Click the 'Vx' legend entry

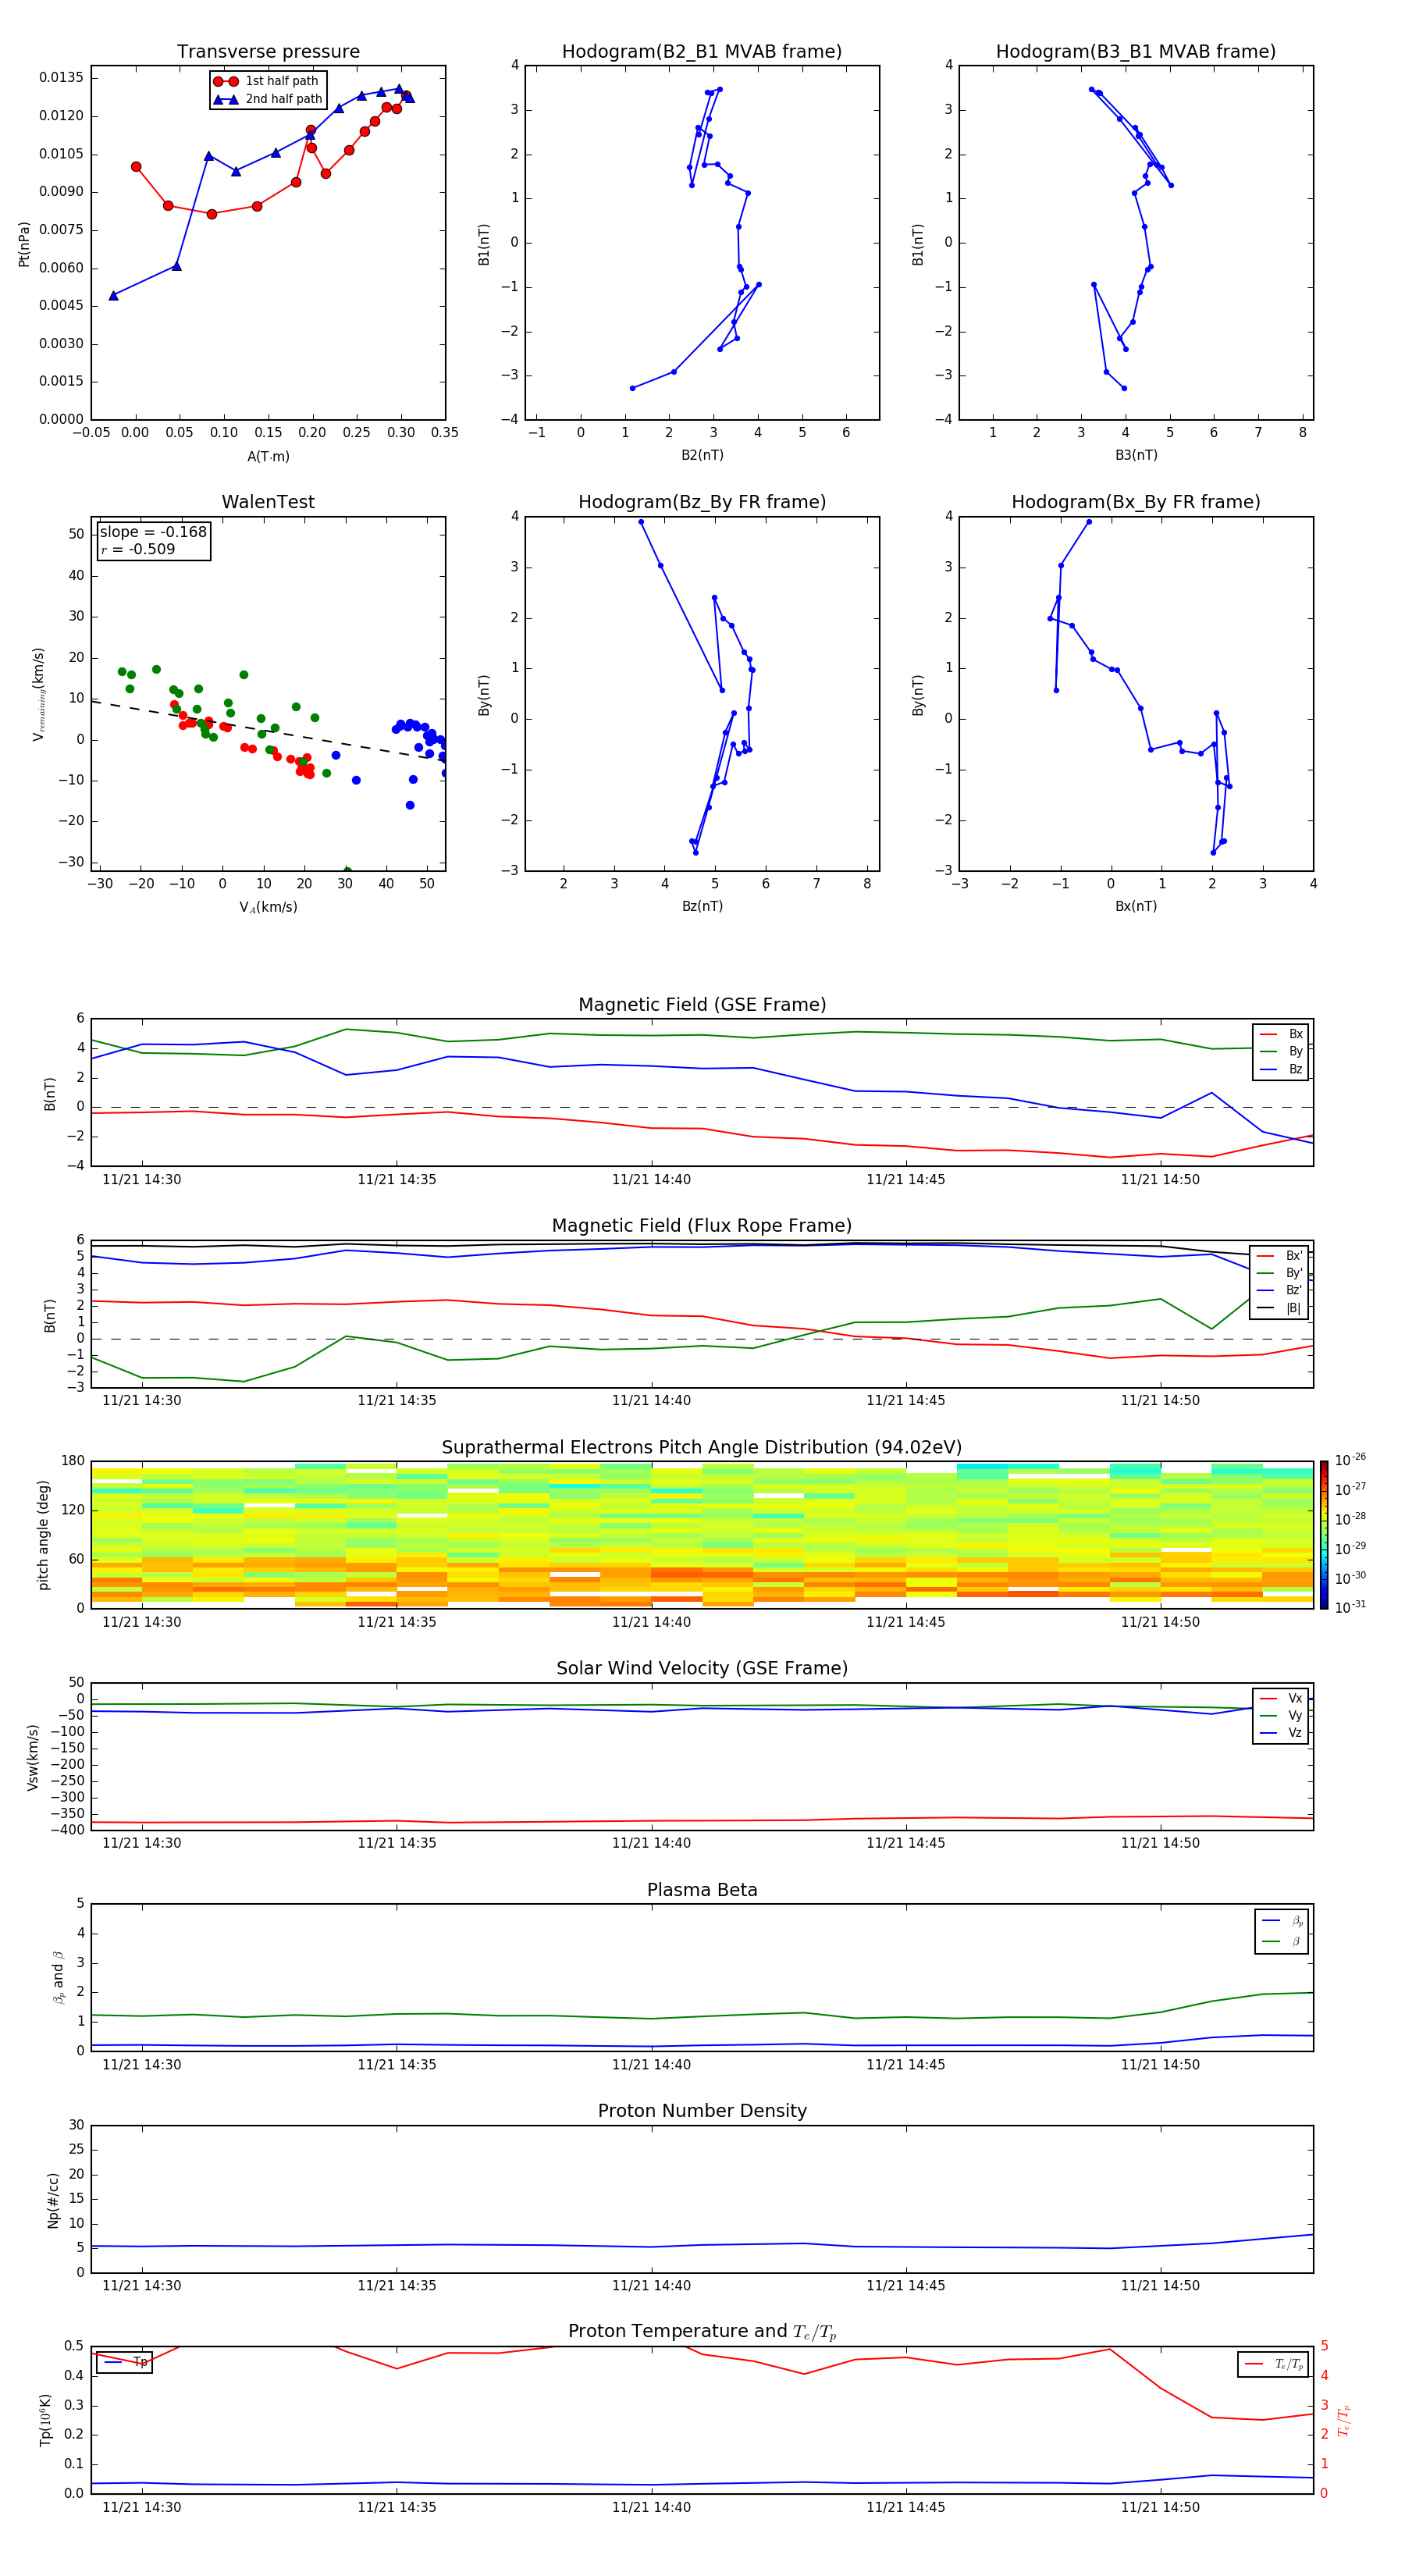point(1281,1698)
